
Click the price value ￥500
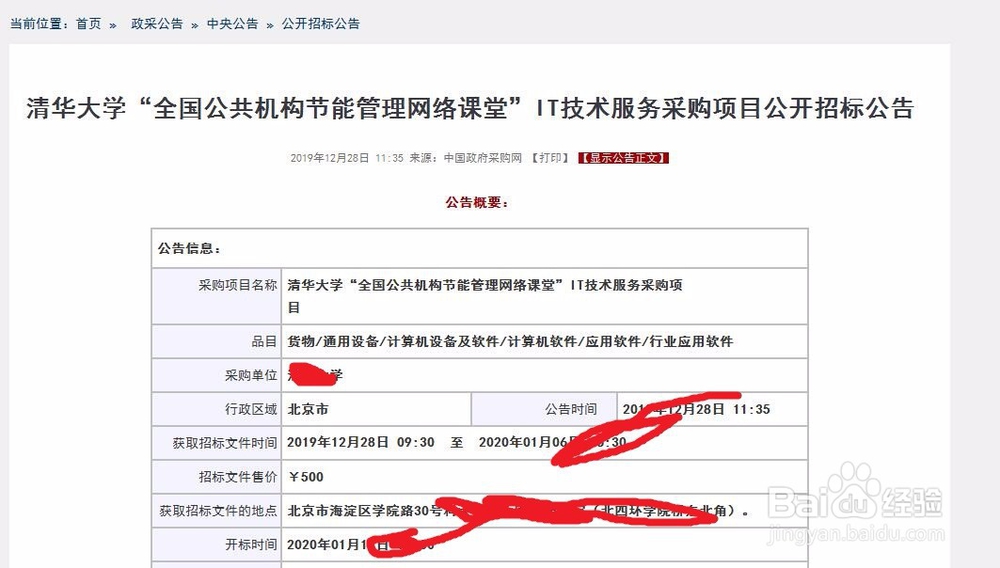point(305,477)
